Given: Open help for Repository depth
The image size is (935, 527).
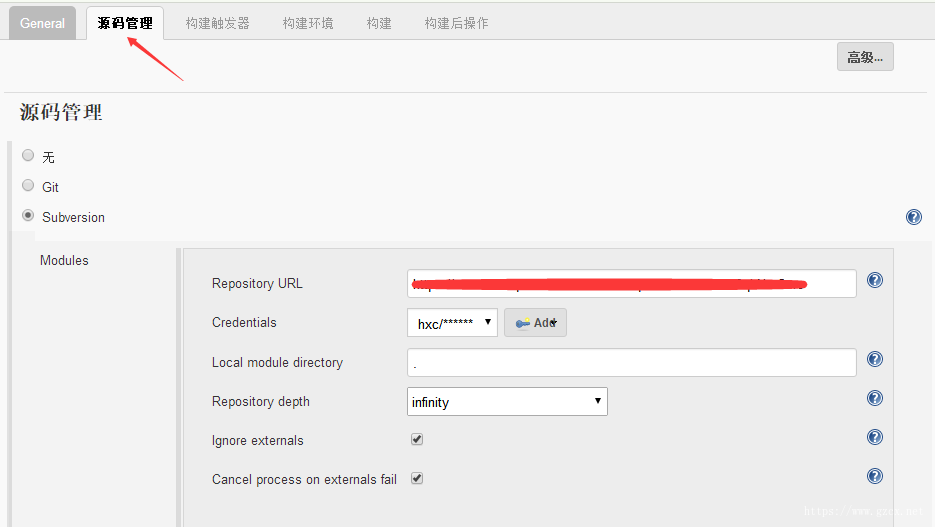Looking at the screenshot, I should pyautogui.click(x=875, y=398).
